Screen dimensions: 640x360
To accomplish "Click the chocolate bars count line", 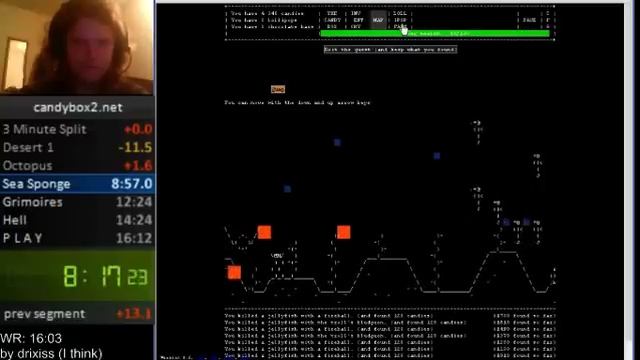I will click(x=272, y=27).
